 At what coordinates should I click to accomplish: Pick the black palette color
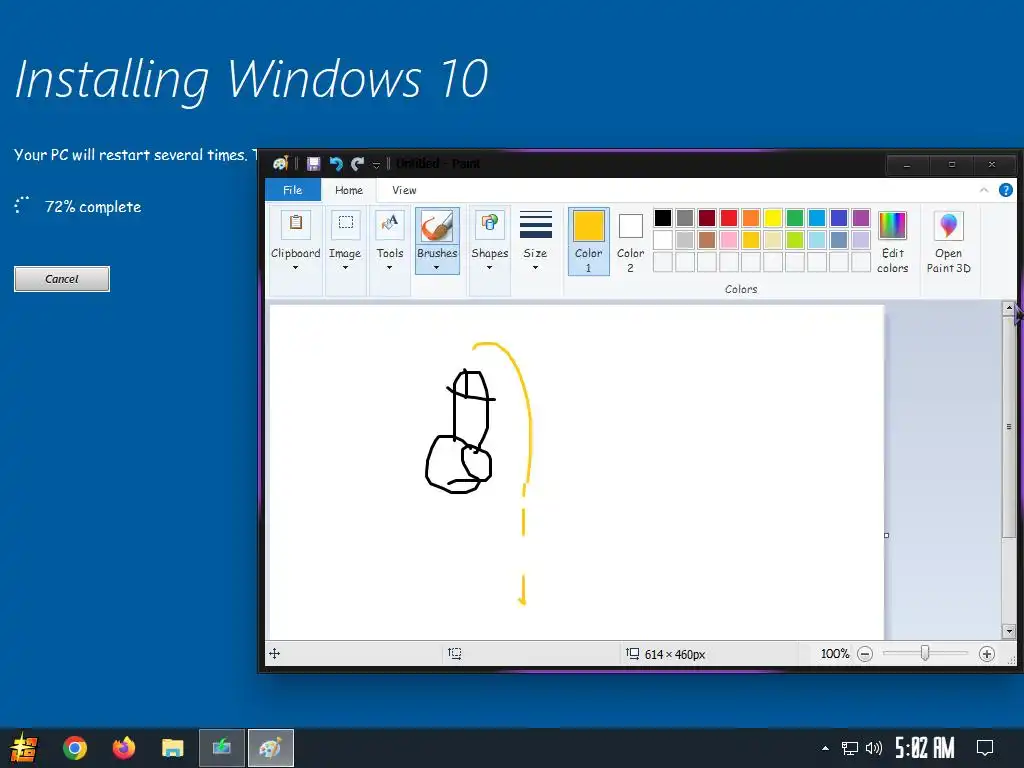click(663, 217)
